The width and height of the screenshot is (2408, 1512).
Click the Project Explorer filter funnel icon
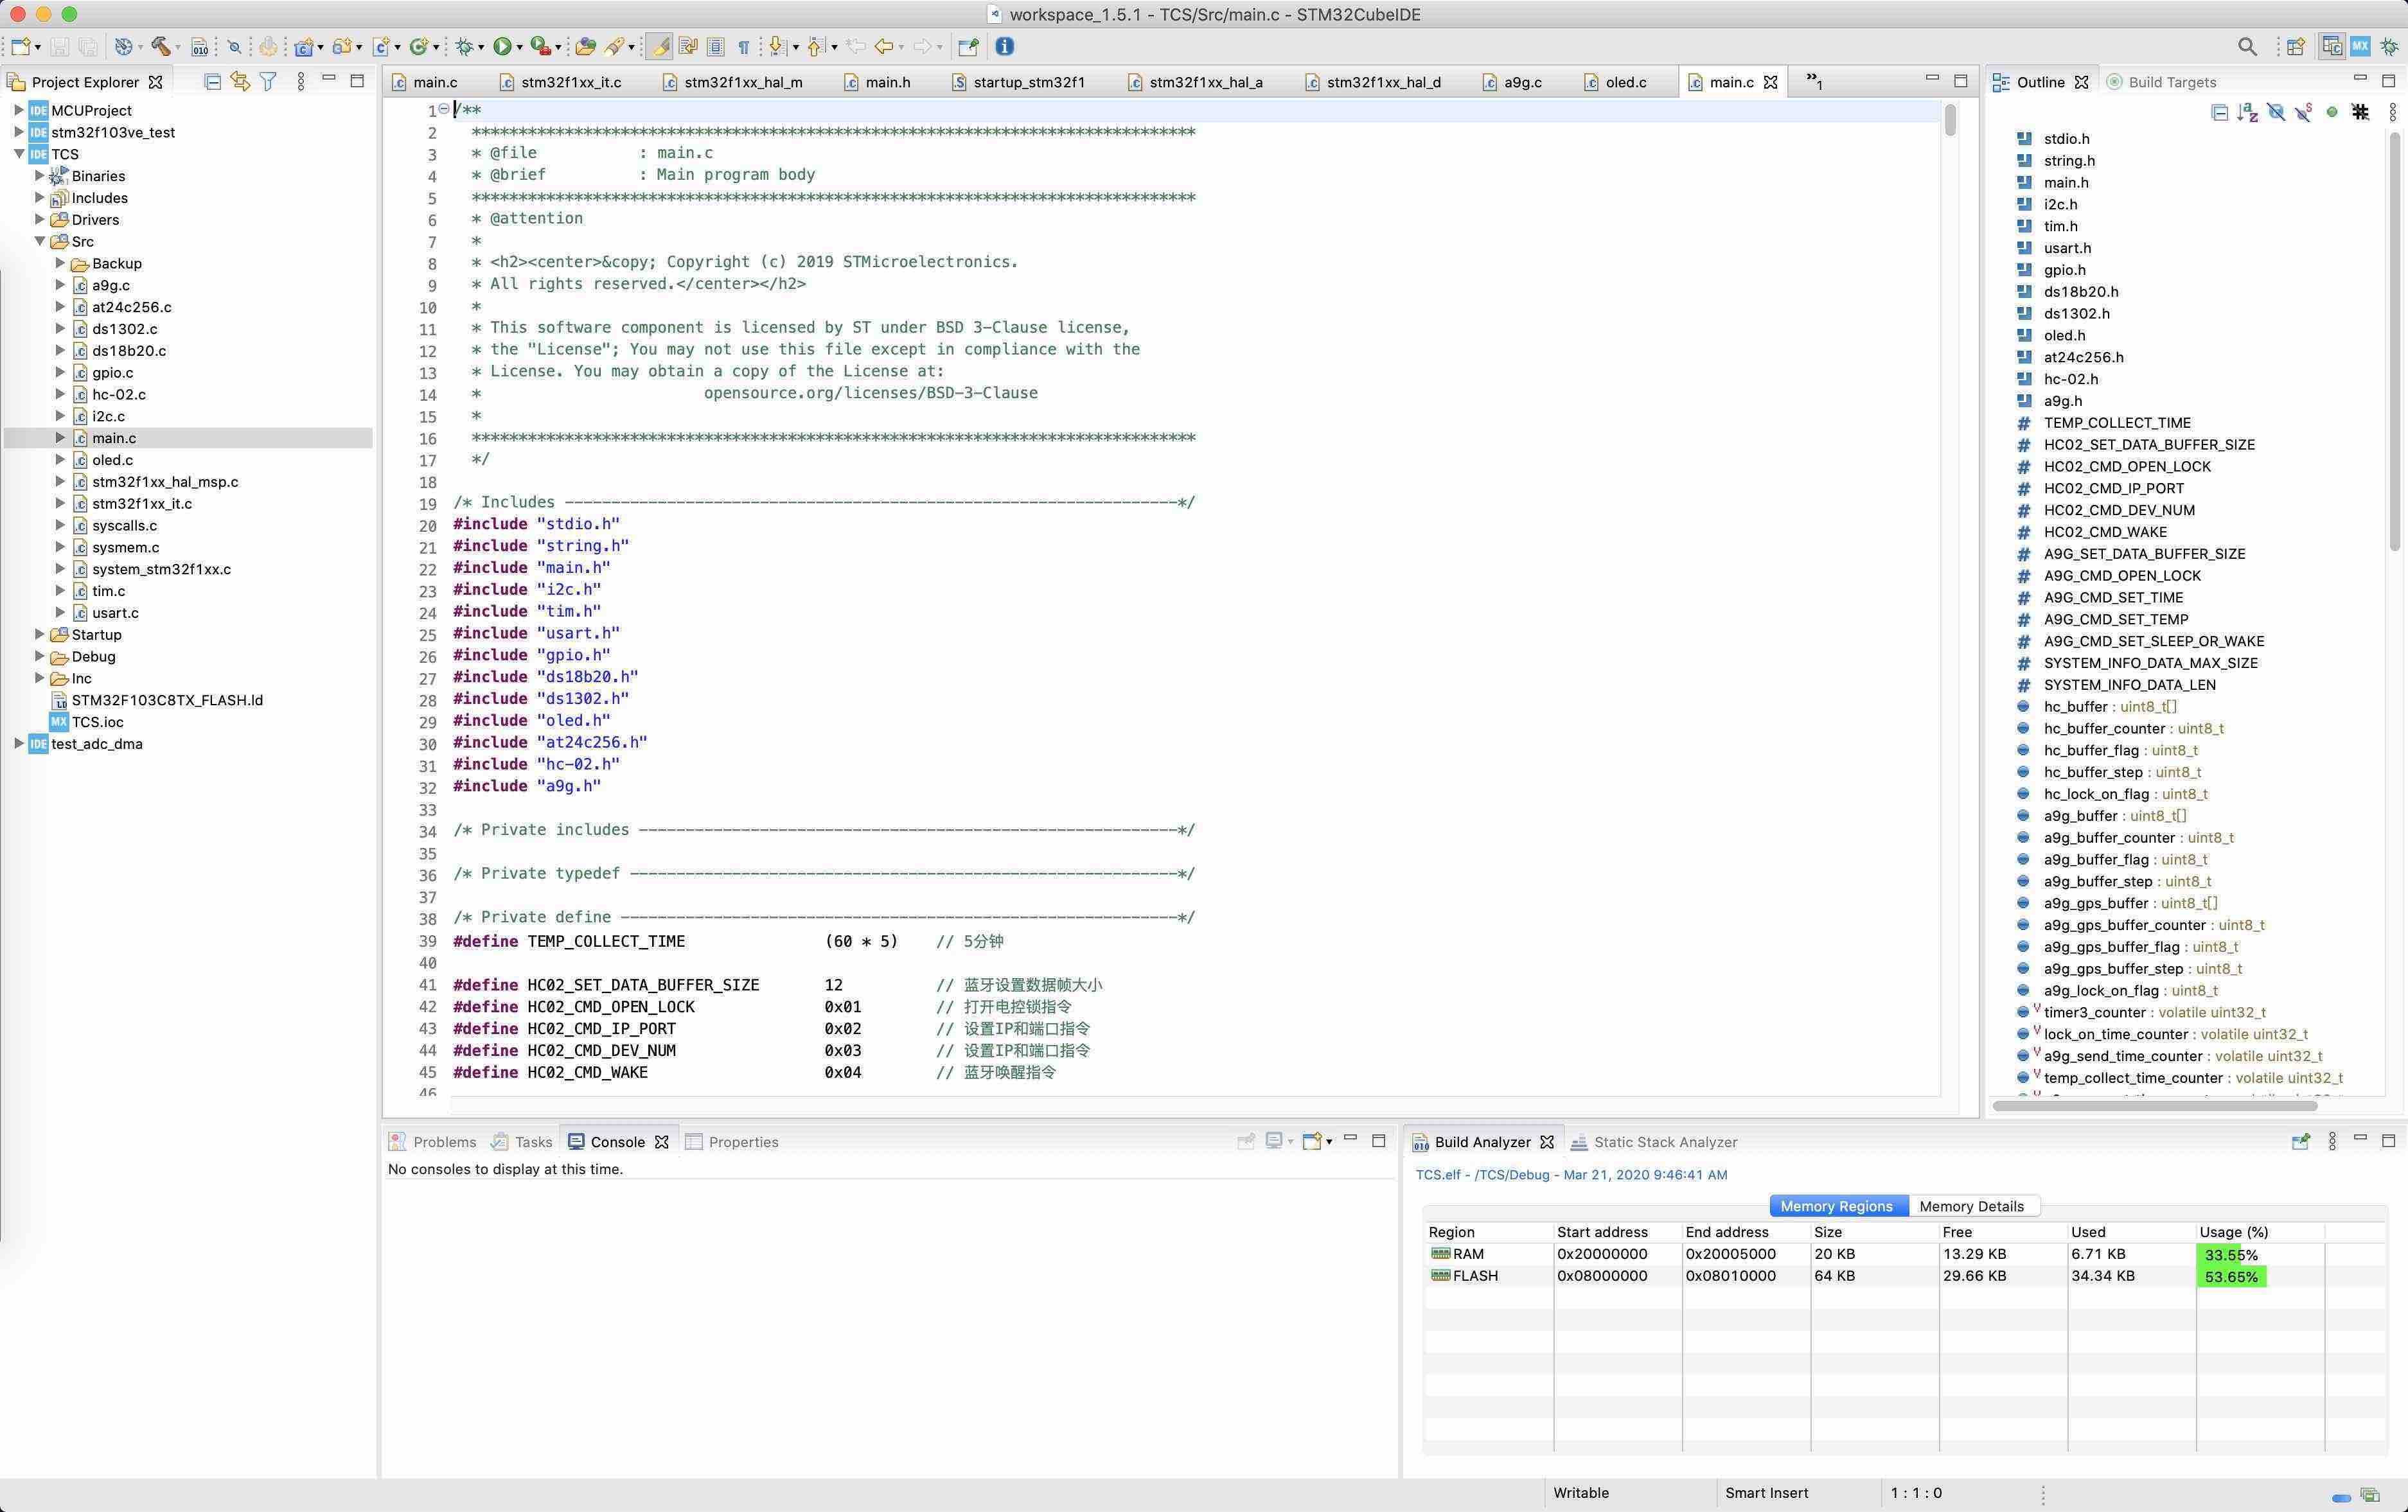coord(268,82)
